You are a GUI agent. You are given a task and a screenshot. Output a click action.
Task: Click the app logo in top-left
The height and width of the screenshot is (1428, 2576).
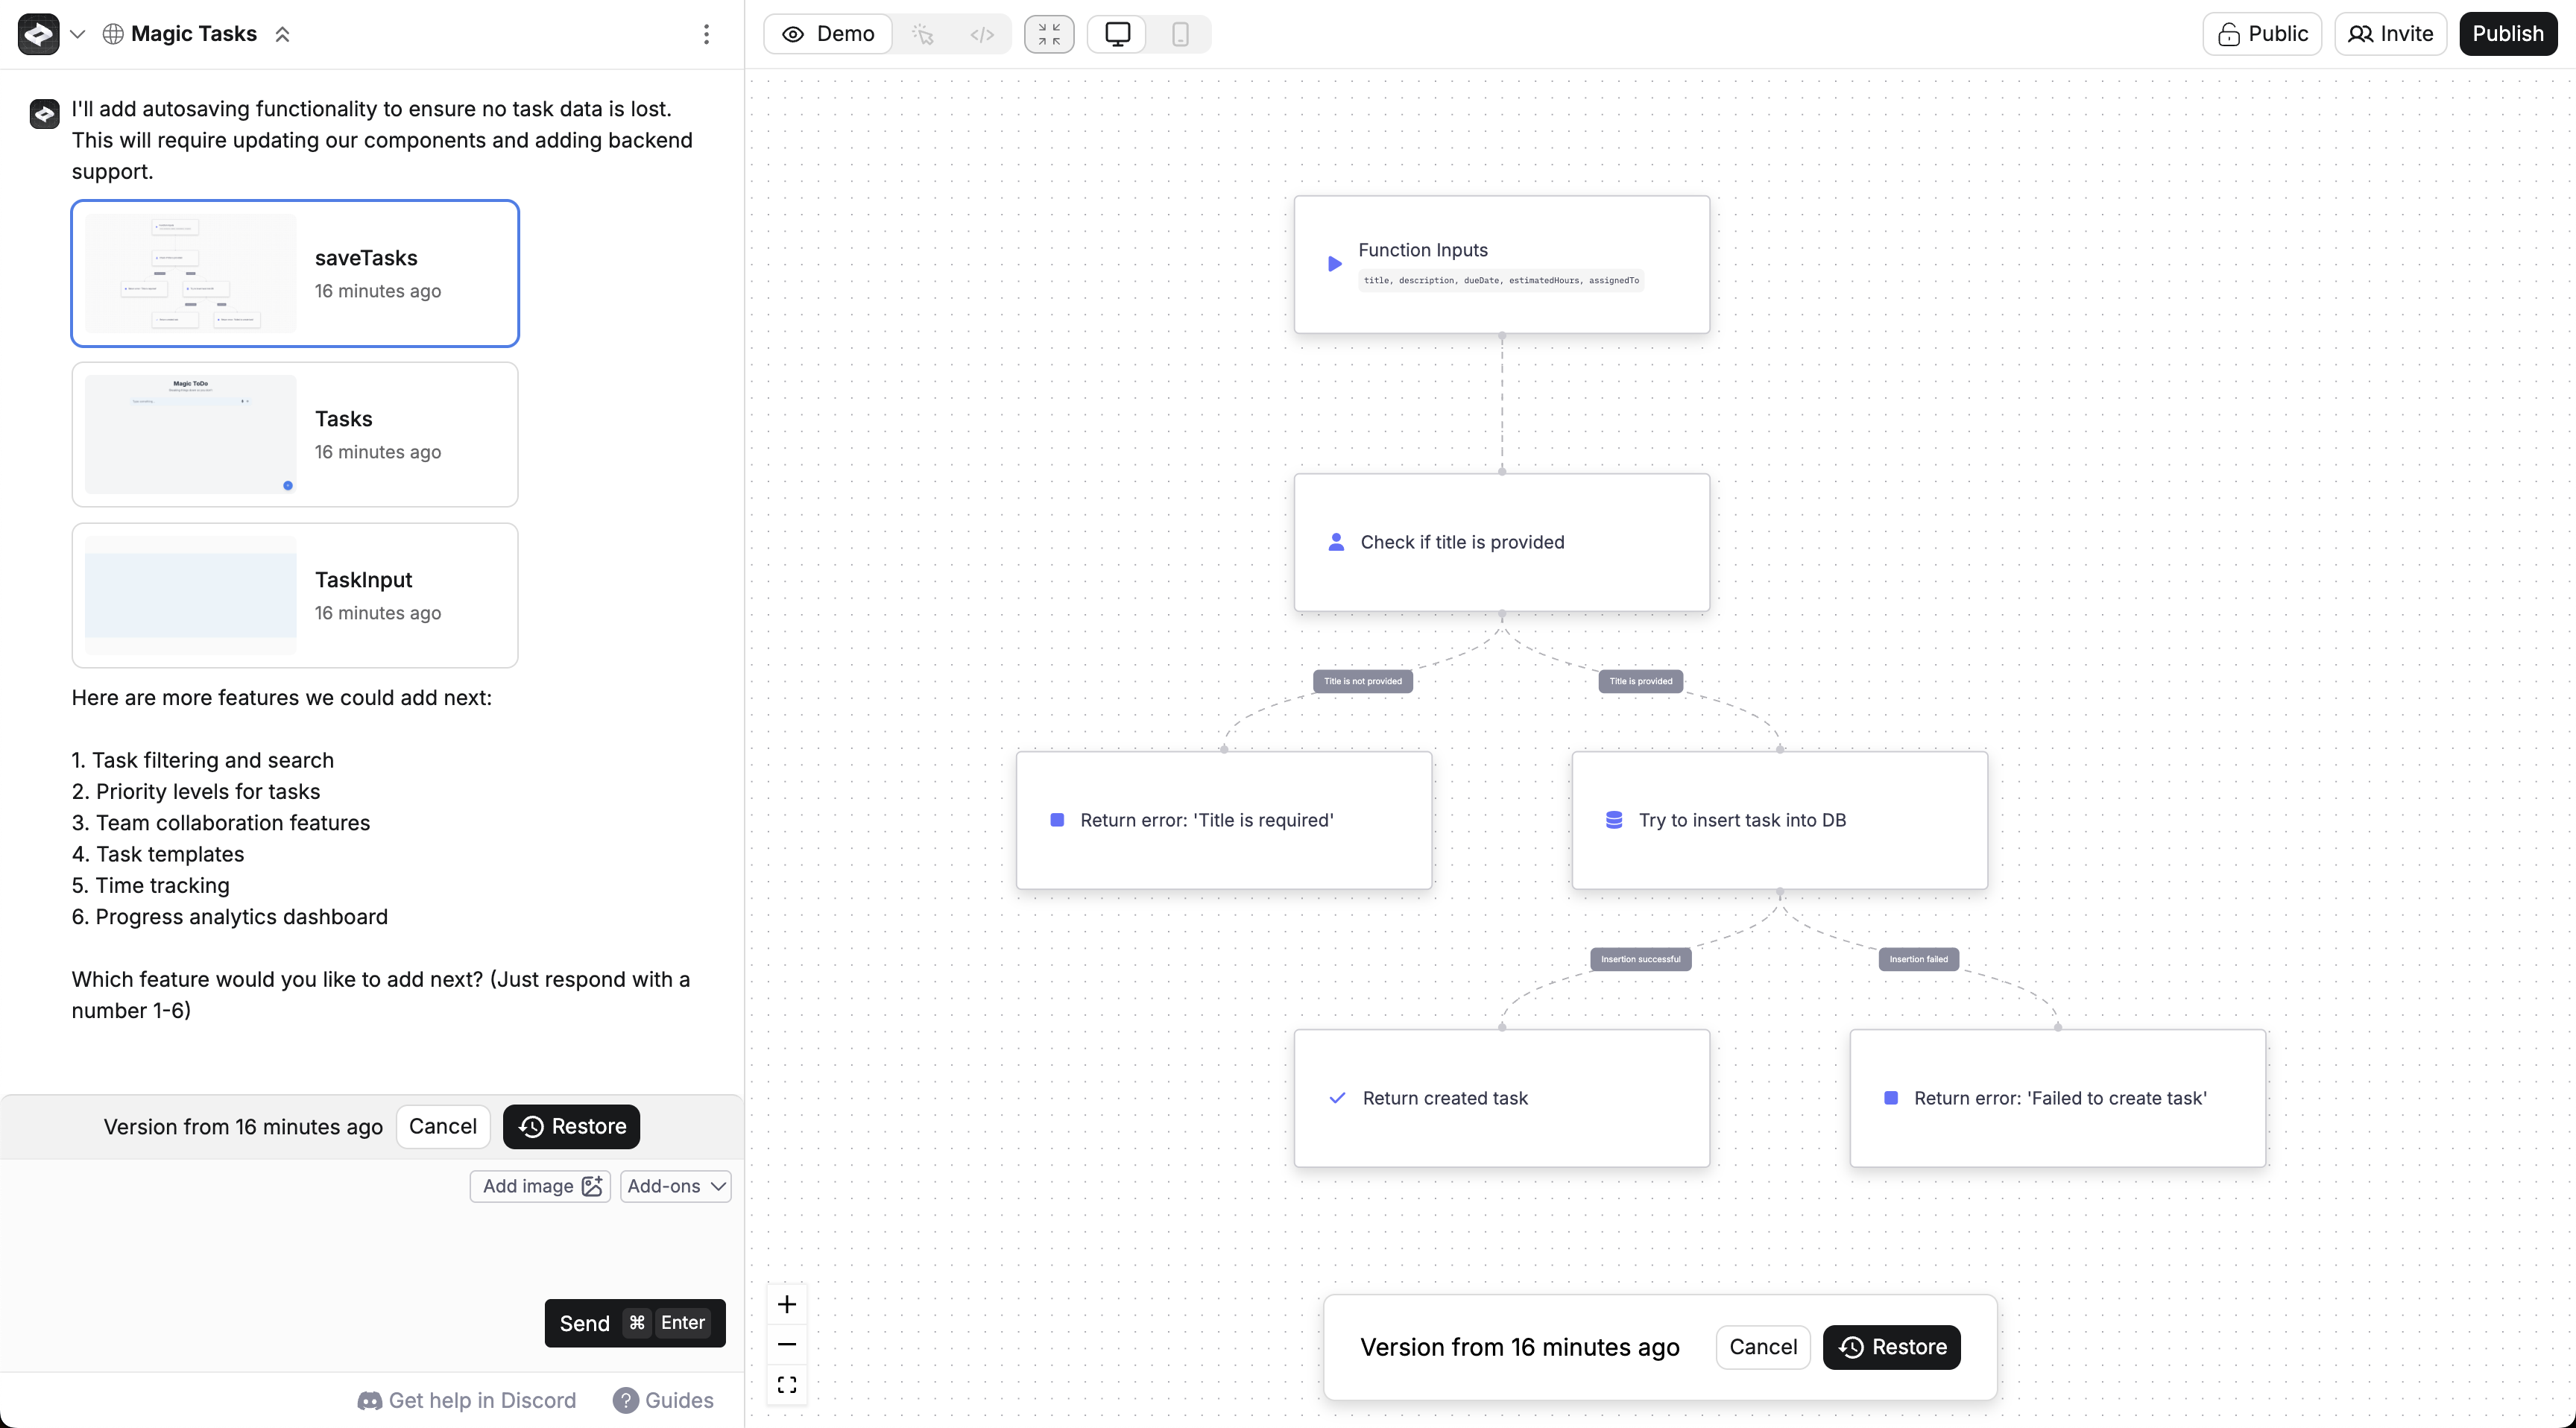(38, 34)
